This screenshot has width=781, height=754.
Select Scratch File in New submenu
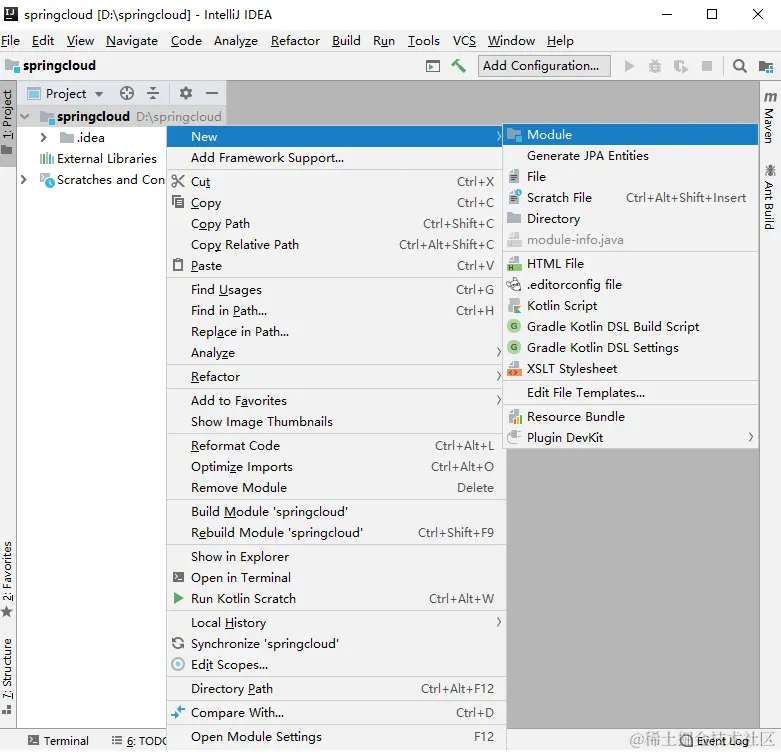[631, 198]
